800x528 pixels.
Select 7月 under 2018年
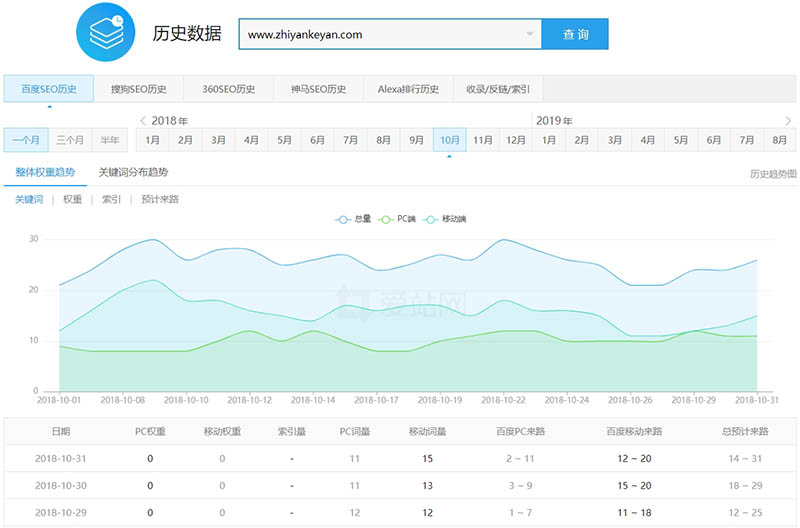coord(351,140)
